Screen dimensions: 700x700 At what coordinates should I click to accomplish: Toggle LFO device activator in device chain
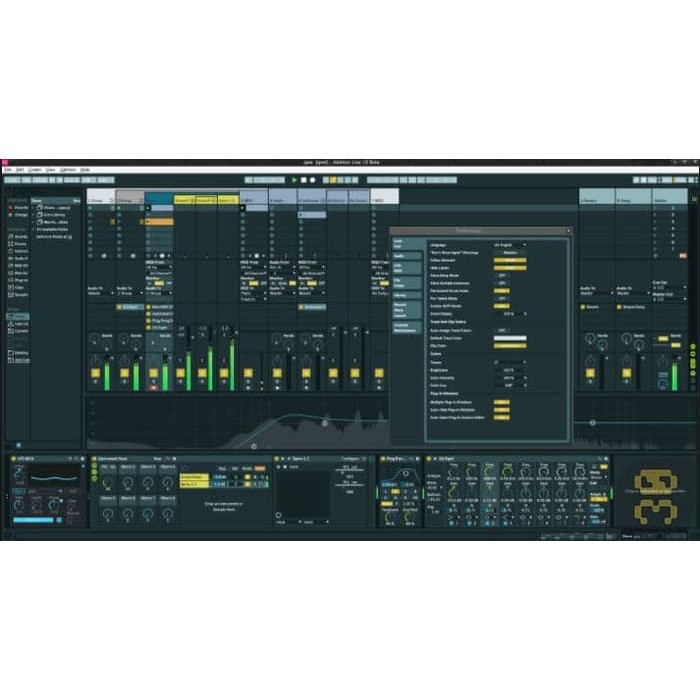(13, 458)
